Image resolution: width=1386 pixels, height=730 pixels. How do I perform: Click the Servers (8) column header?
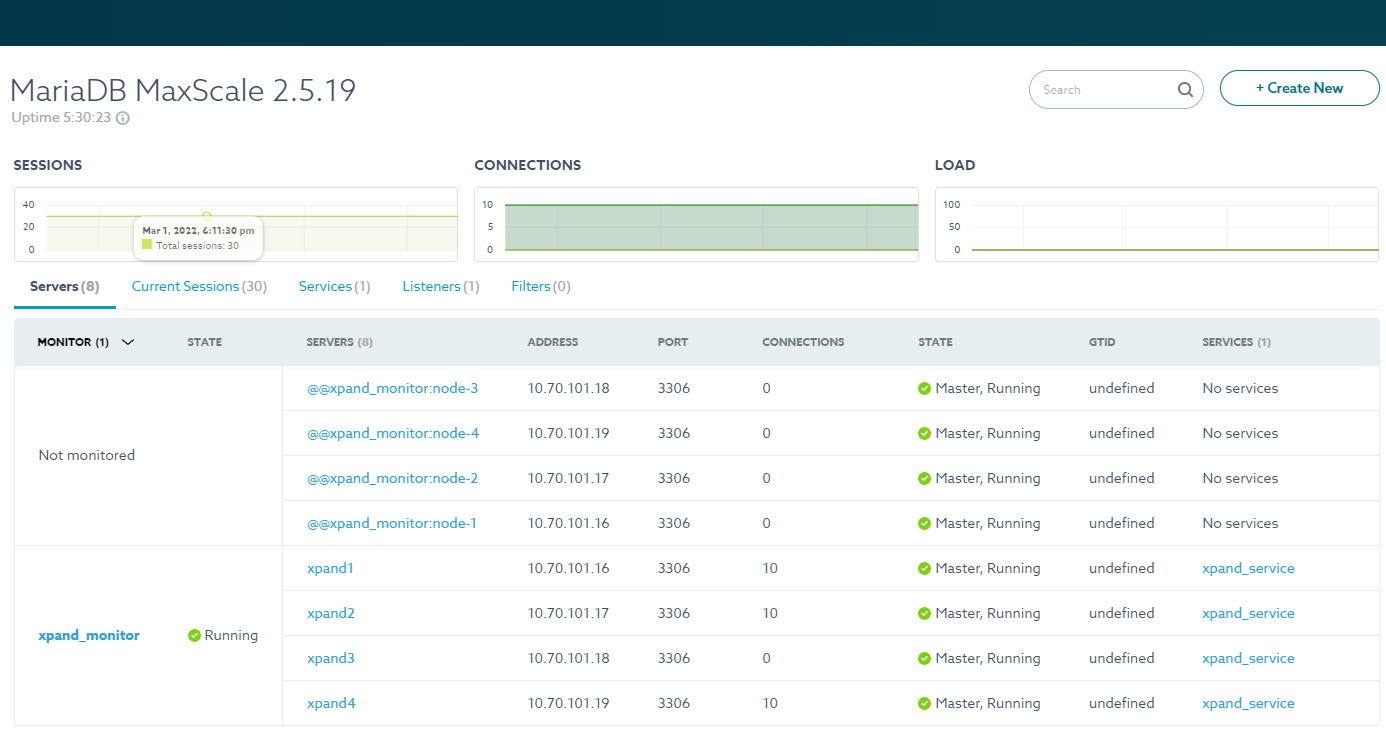click(339, 342)
